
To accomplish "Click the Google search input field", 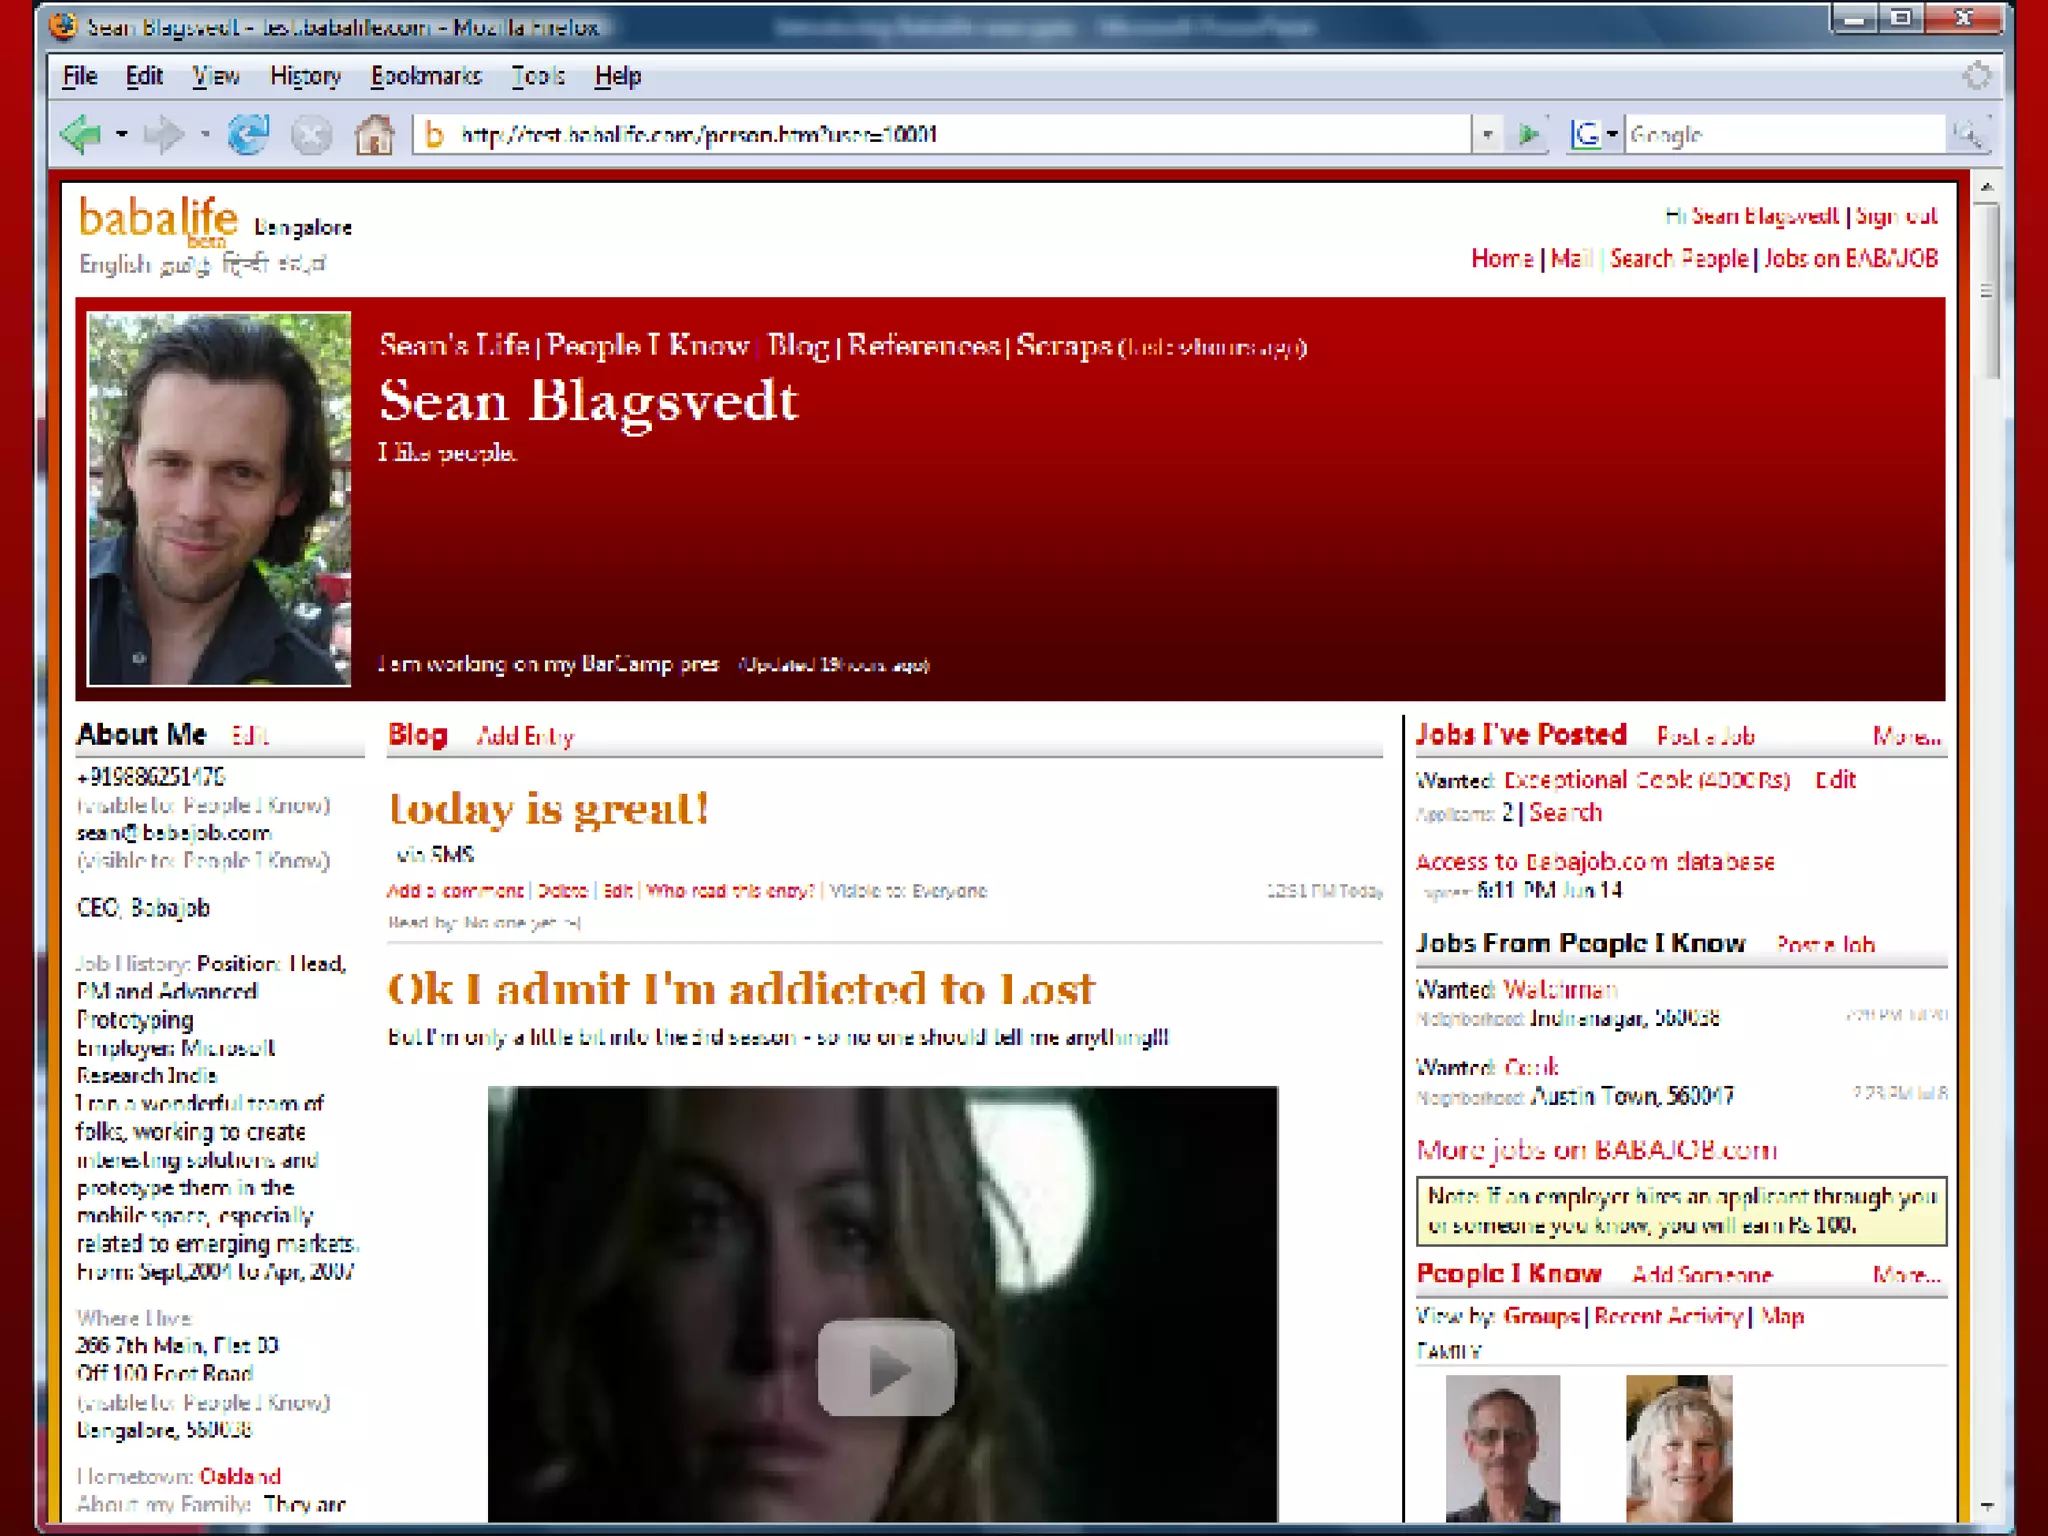I will [x=1780, y=134].
